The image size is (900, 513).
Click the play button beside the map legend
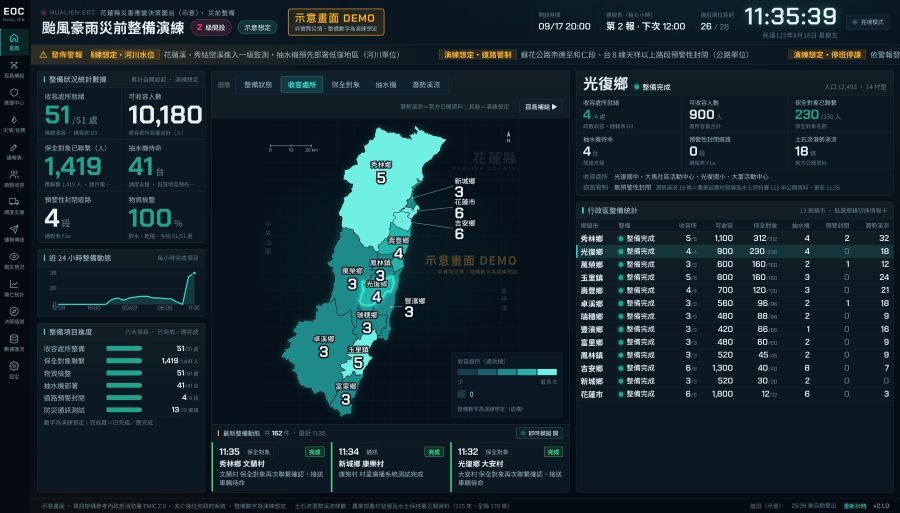[541, 107]
